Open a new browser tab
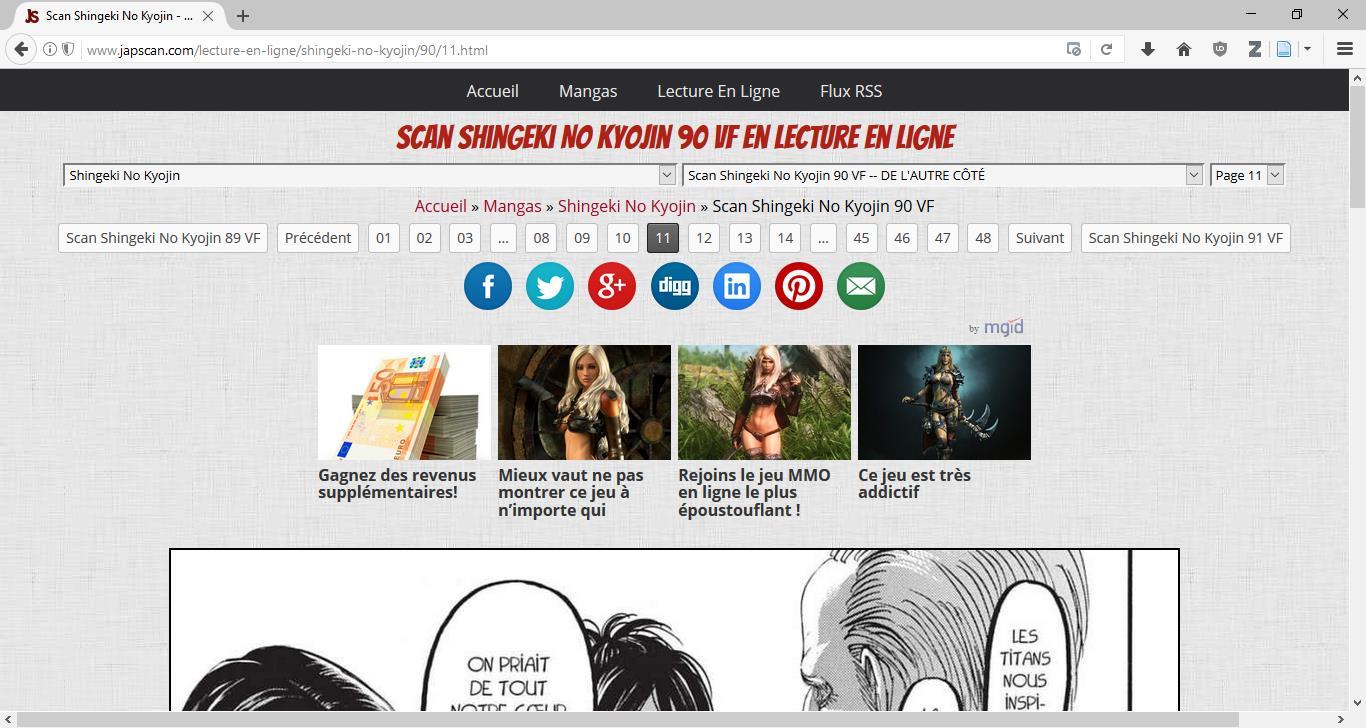Viewport: 1366px width, 728px height. coord(243,16)
